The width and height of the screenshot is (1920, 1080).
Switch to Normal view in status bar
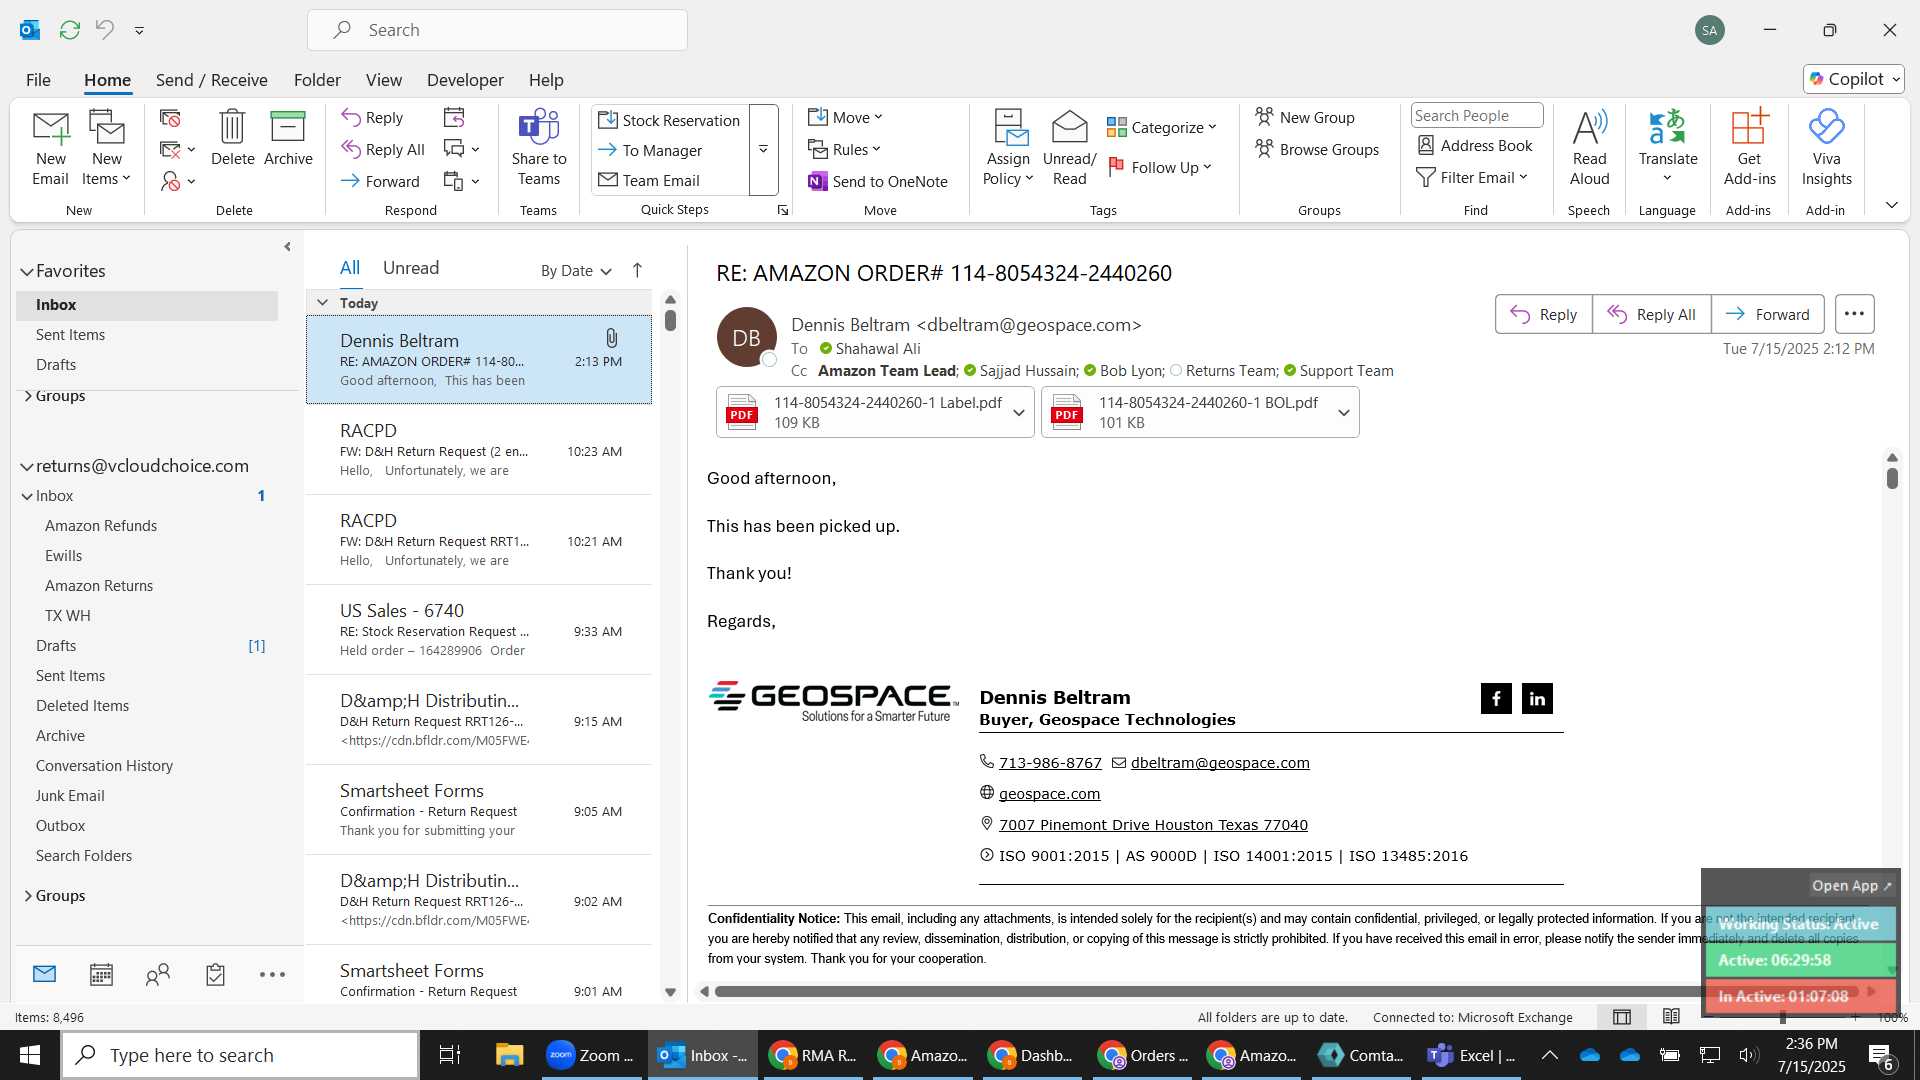click(x=1622, y=1017)
